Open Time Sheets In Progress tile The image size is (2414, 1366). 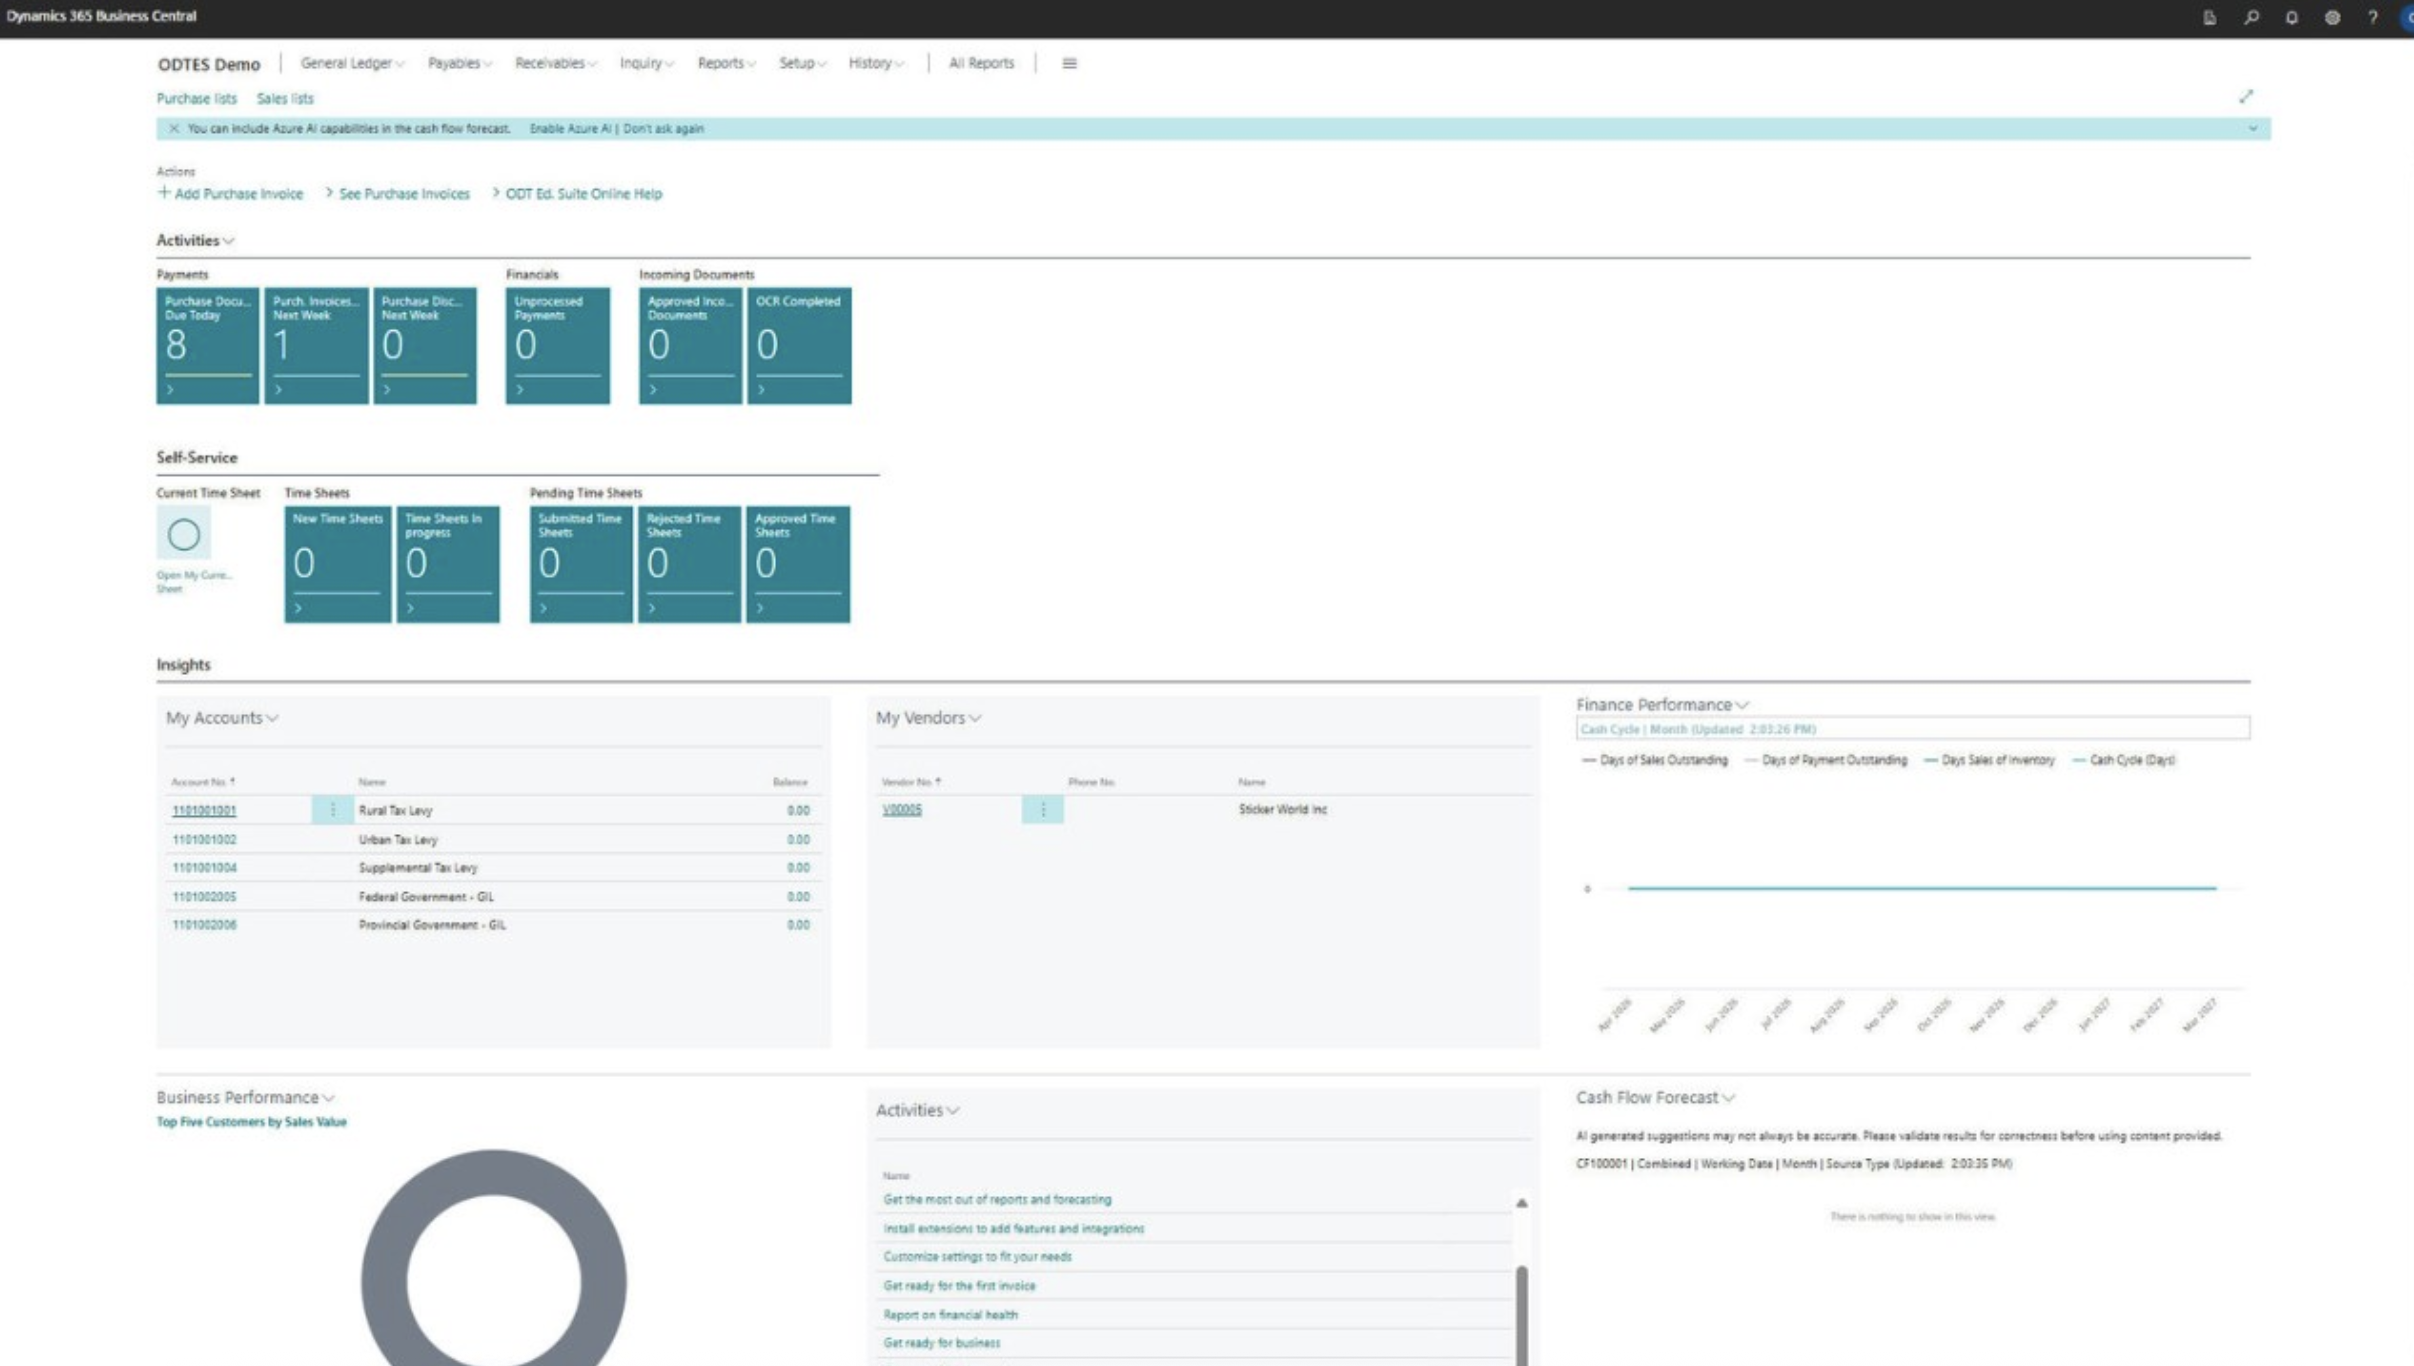click(448, 564)
